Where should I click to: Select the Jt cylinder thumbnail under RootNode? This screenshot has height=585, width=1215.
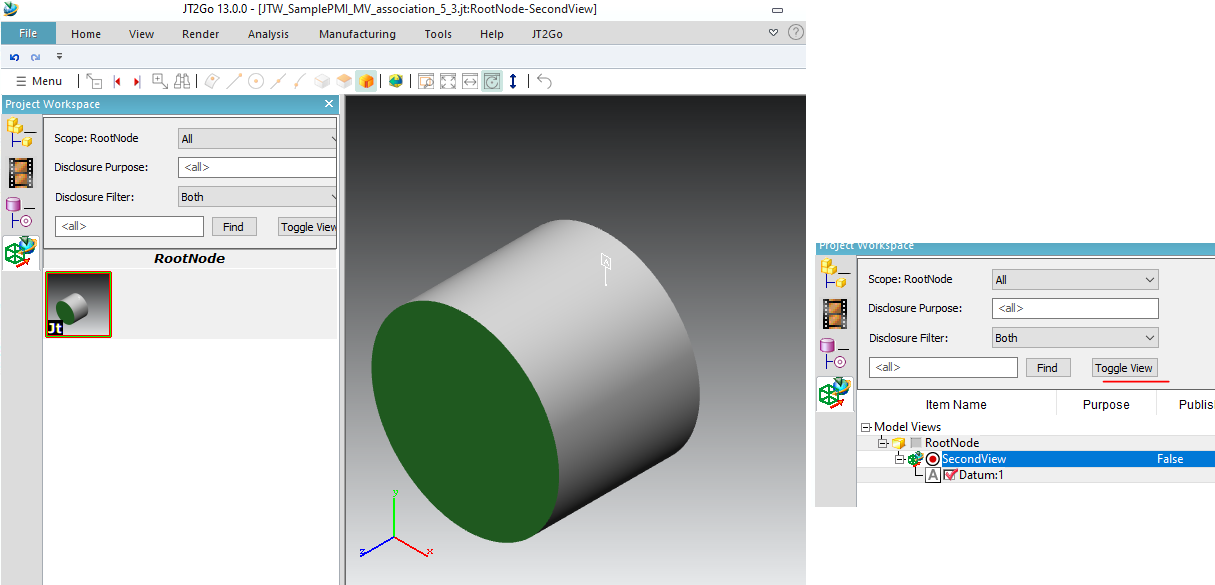(78, 304)
